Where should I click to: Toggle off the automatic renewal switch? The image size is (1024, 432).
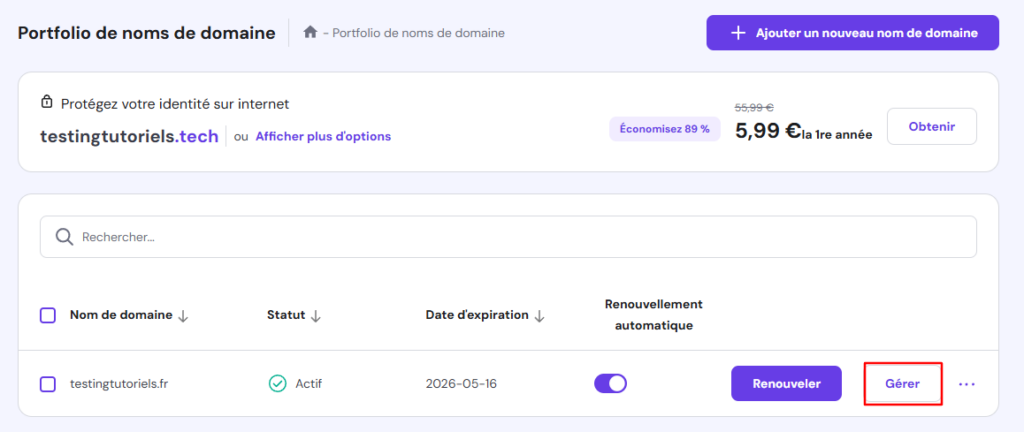coord(610,384)
